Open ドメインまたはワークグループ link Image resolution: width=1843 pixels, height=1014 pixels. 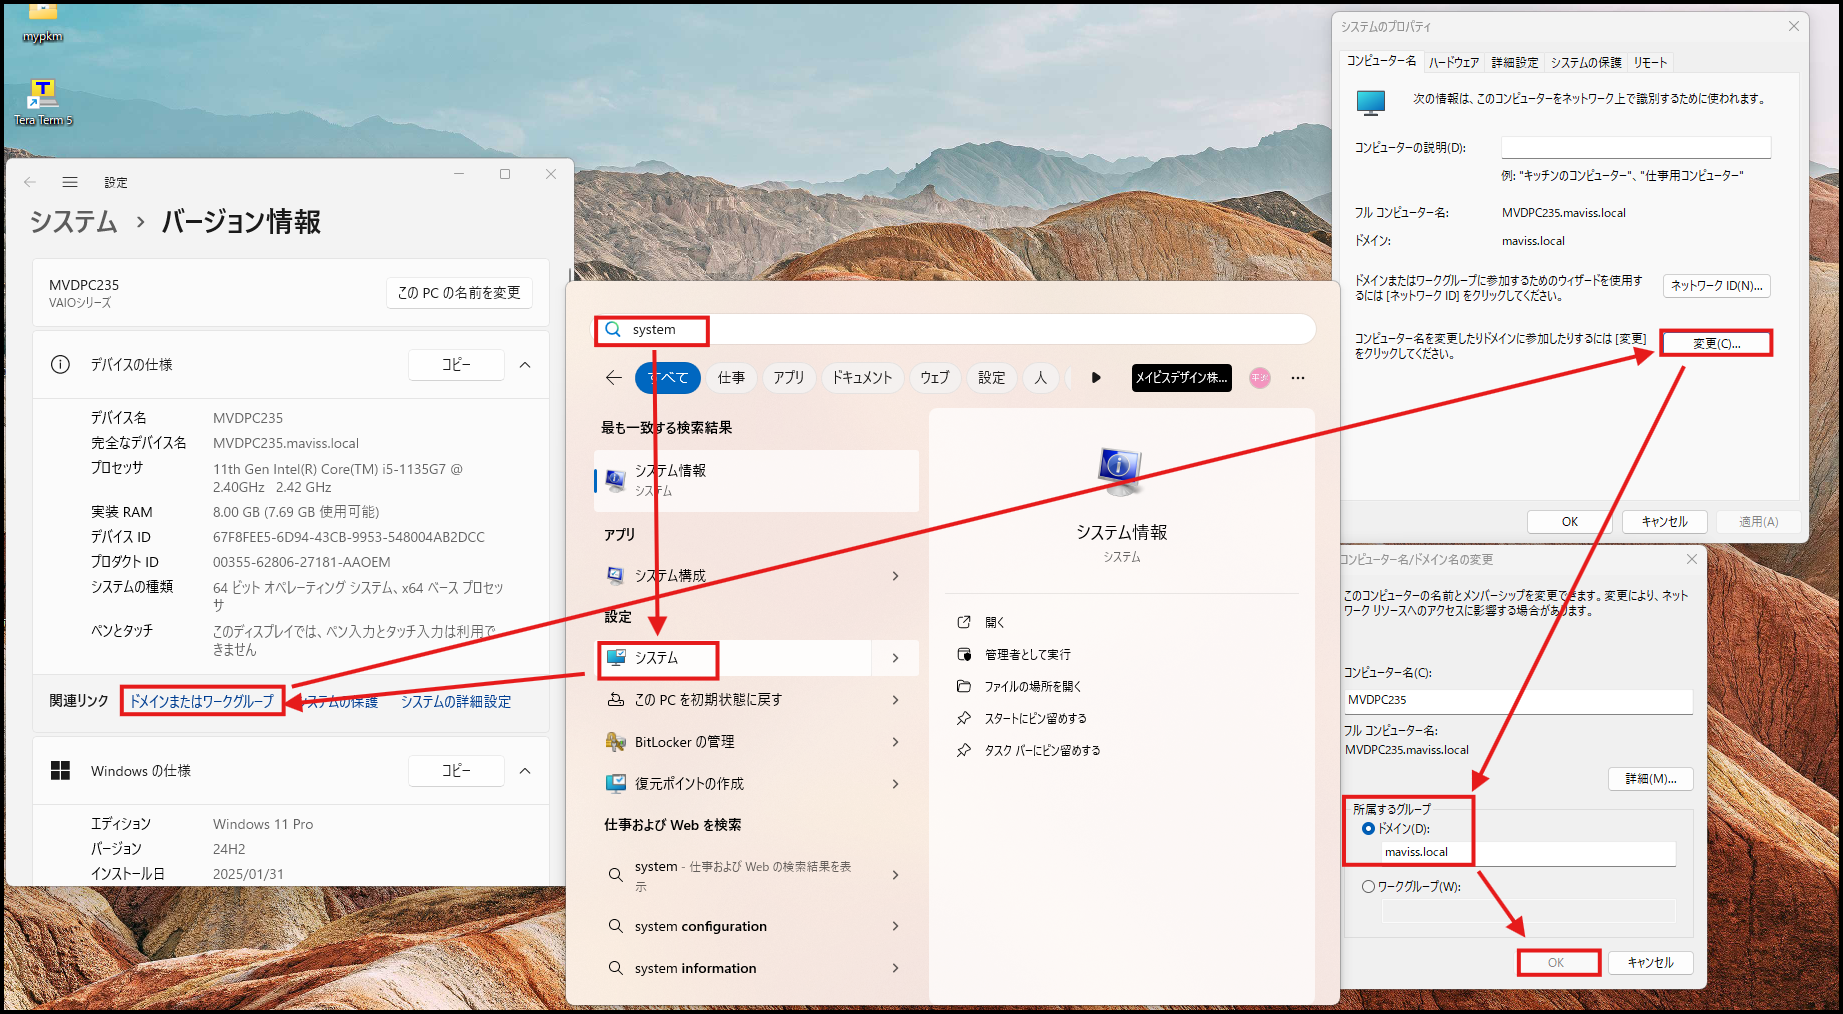(202, 701)
